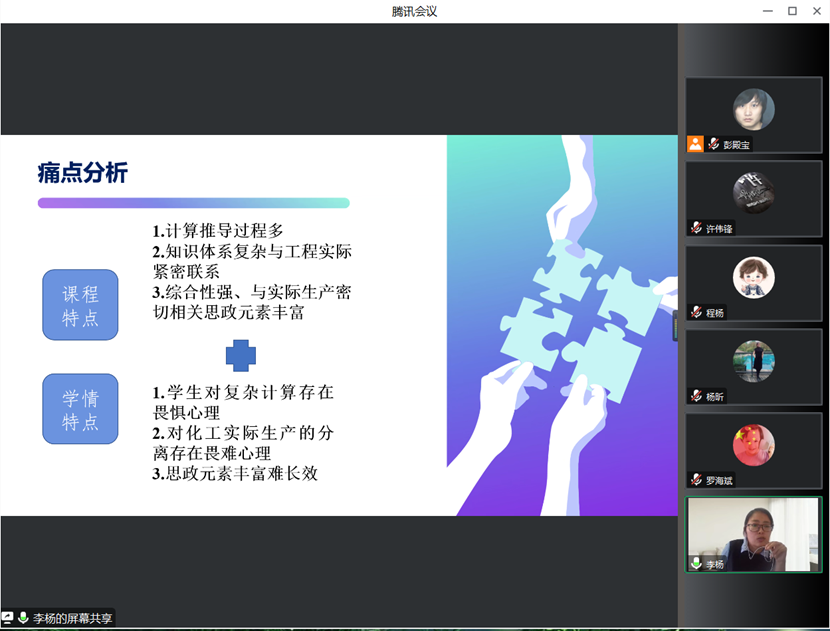
Task: Select 罗海斌's flag avatar thumbnail
Action: [x=753, y=445]
